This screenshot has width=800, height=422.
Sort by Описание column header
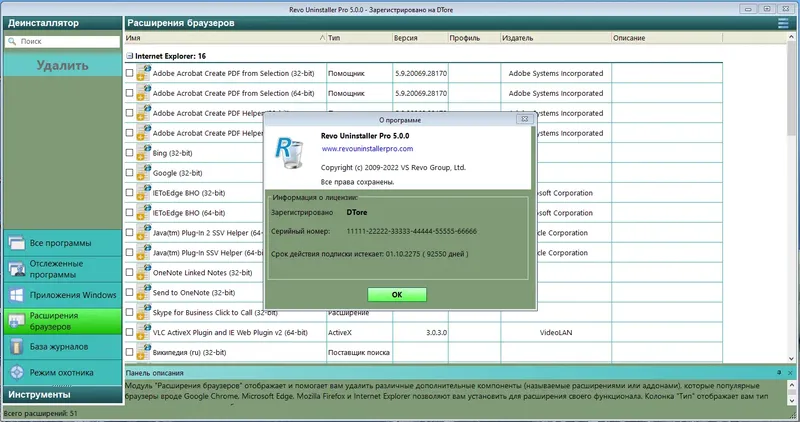667,38
